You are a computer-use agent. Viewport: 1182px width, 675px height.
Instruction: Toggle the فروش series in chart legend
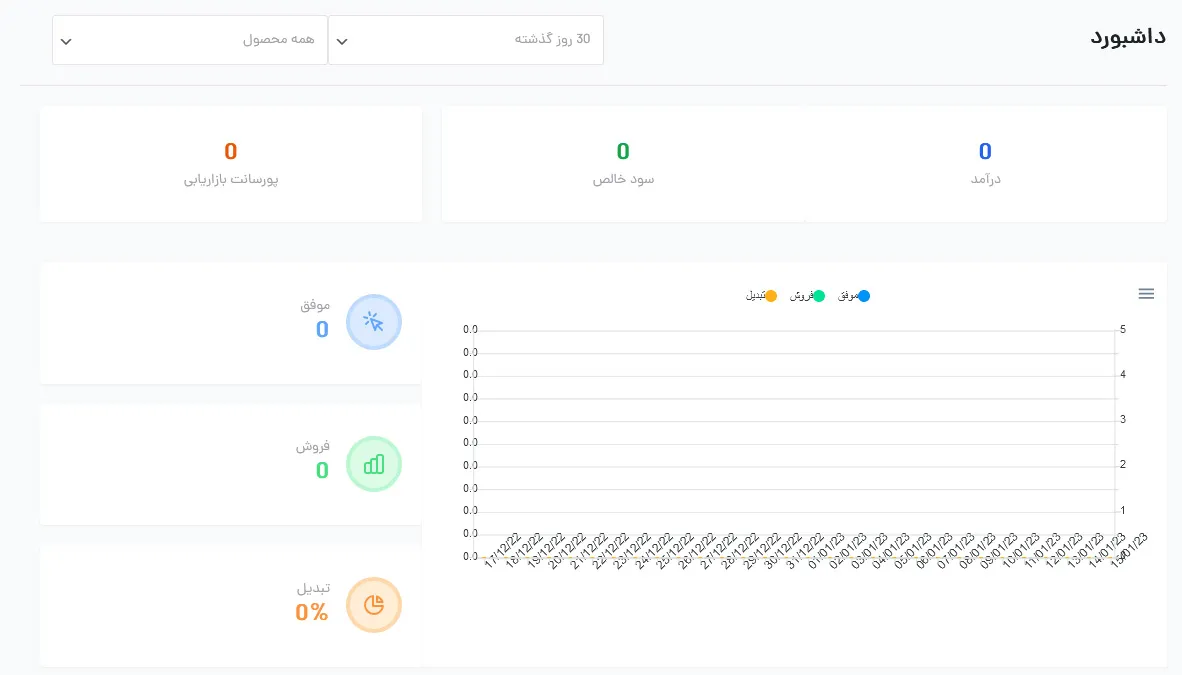coord(807,296)
